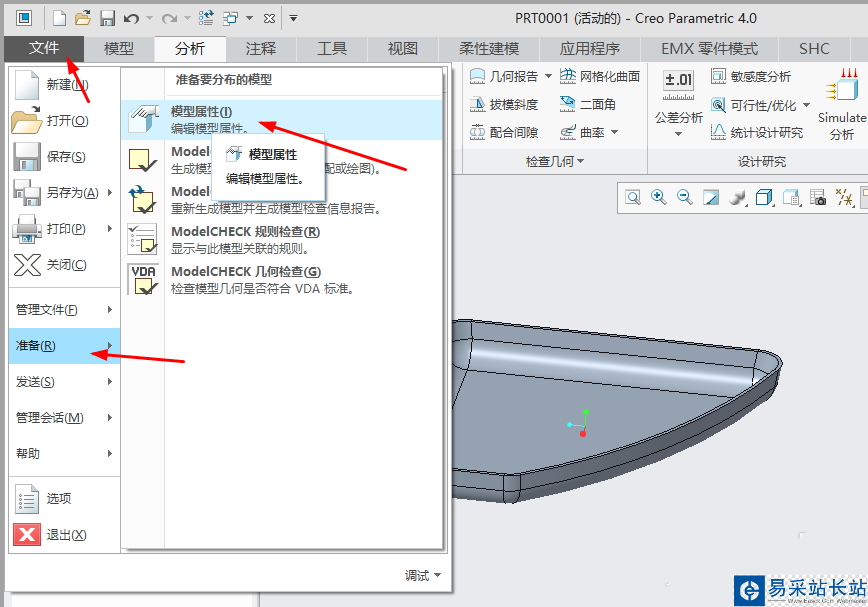The image size is (868, 607).
Task: Open the 调试 dropdown at menu bottom
Action: [422, 575]
